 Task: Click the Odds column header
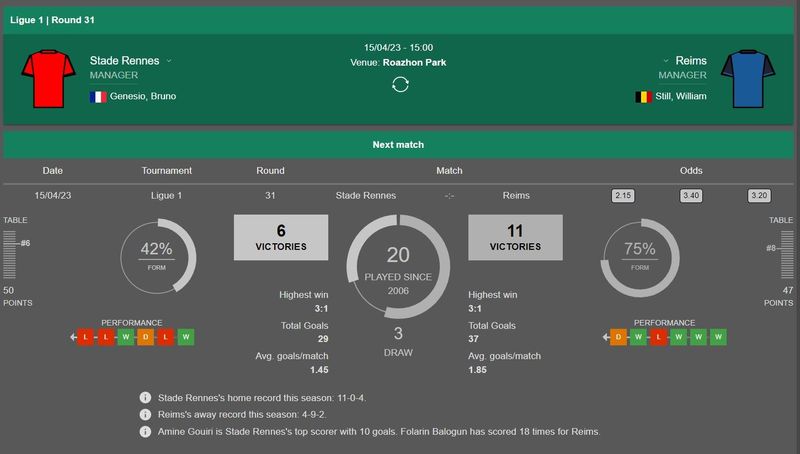point(691,170)
